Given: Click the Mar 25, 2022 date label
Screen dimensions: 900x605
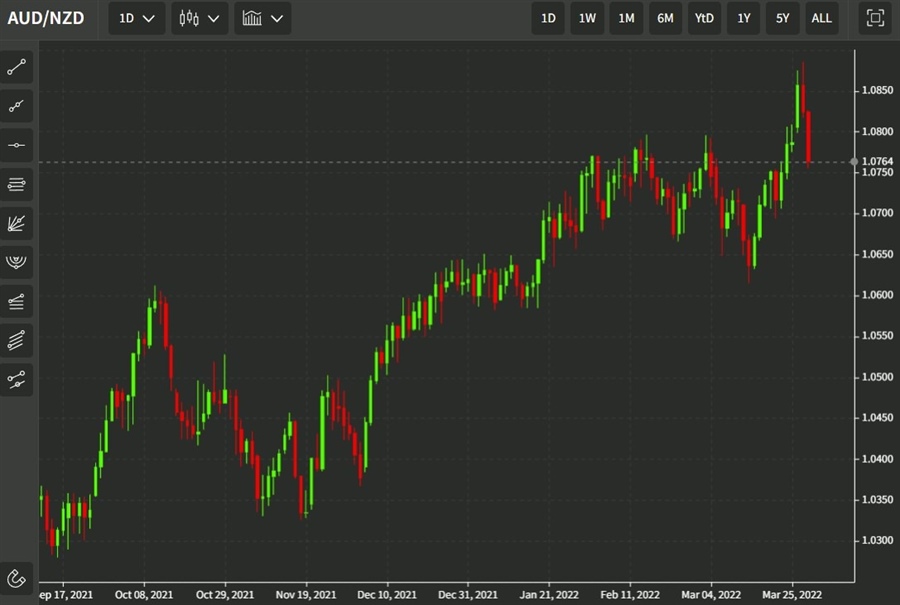Looking at the screenshot, I should point(792,595).
